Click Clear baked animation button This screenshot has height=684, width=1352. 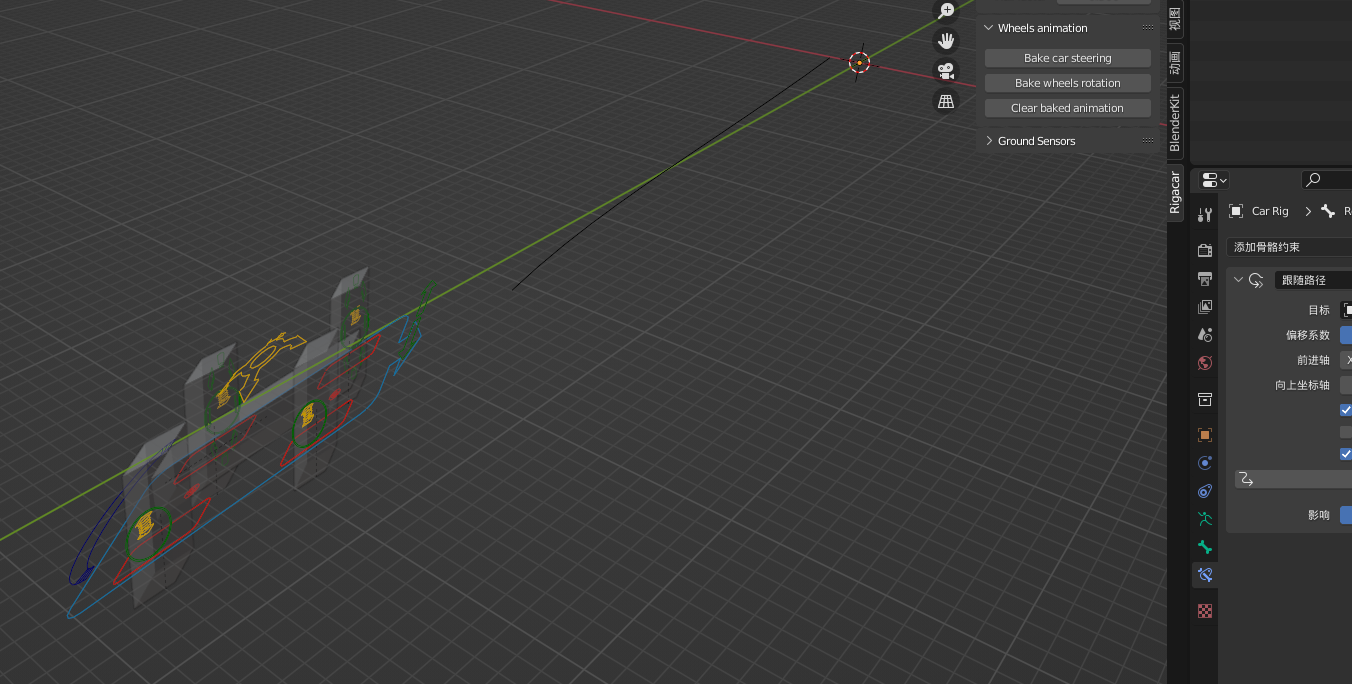[x=1067, y=108]
